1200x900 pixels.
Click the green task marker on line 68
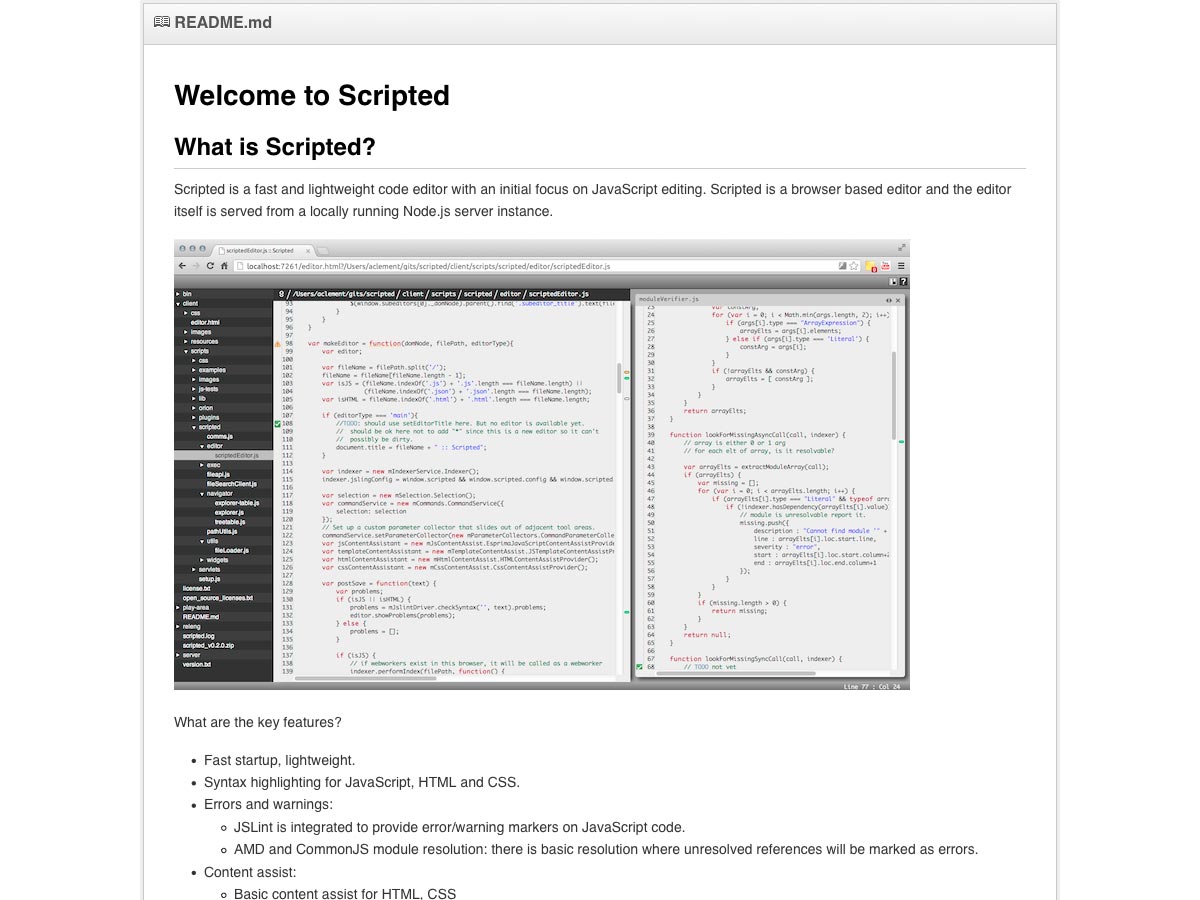tap(639, 667)
